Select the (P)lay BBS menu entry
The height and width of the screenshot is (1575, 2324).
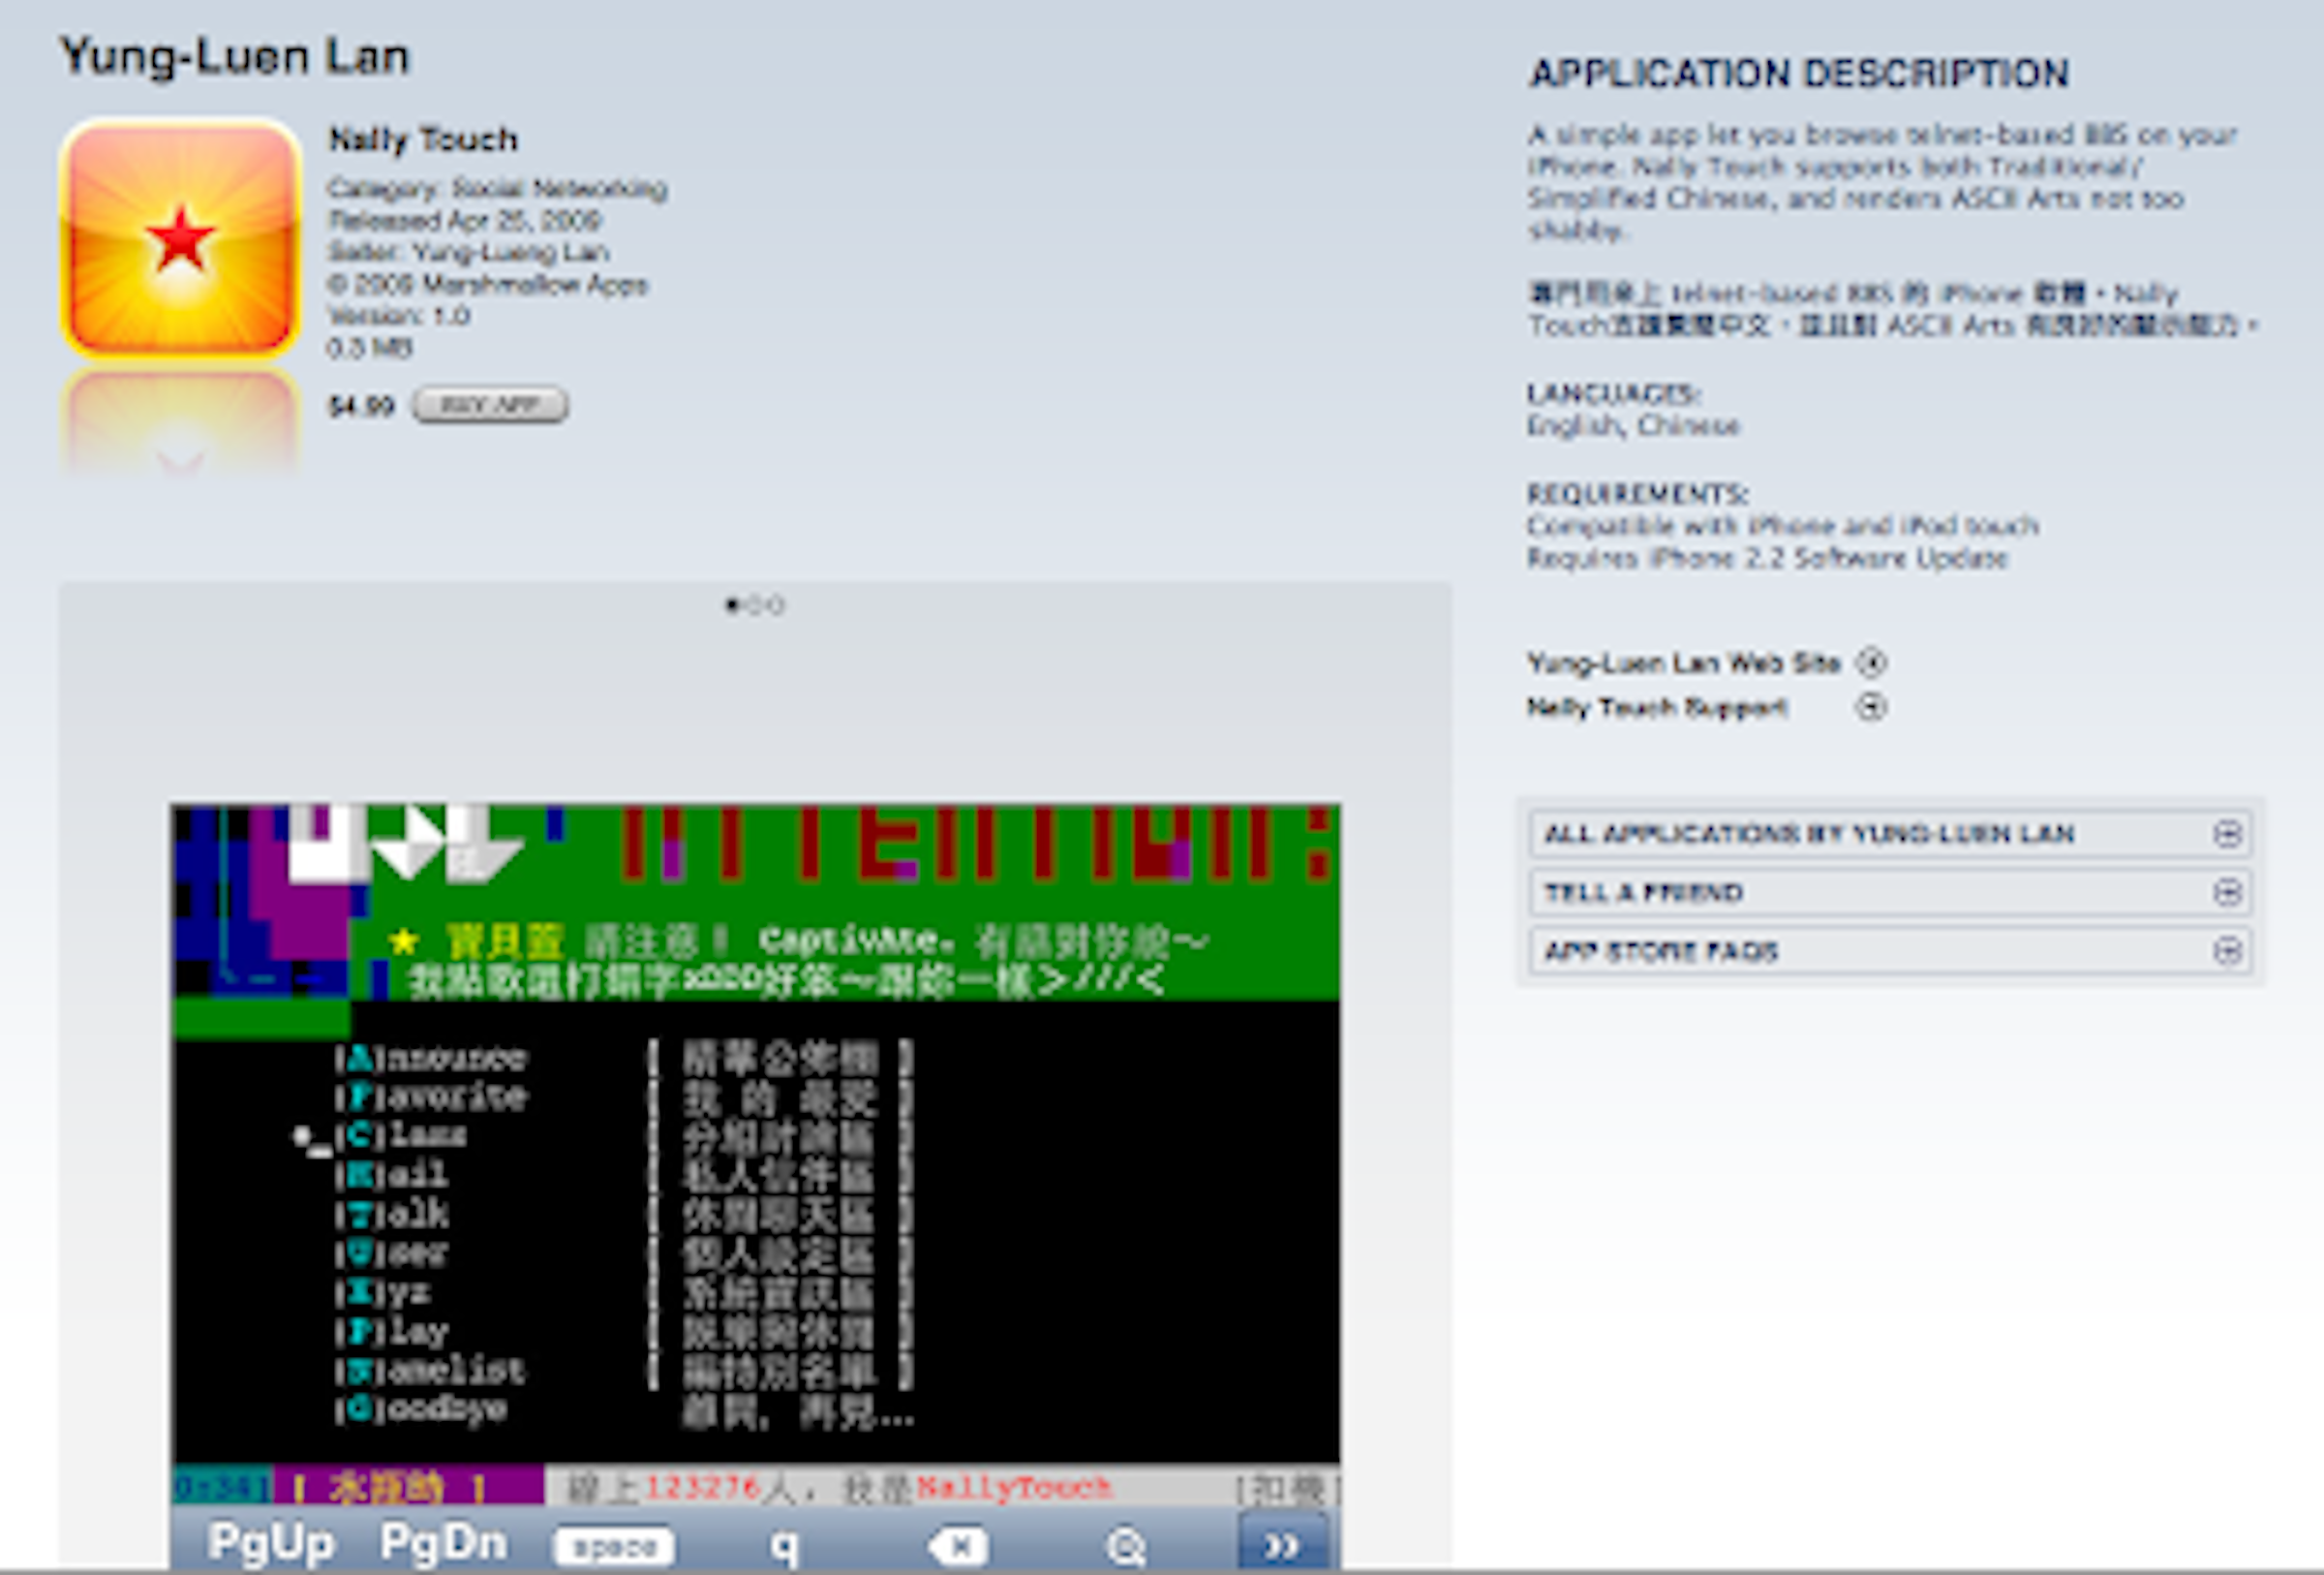[x=391, y=1330]
